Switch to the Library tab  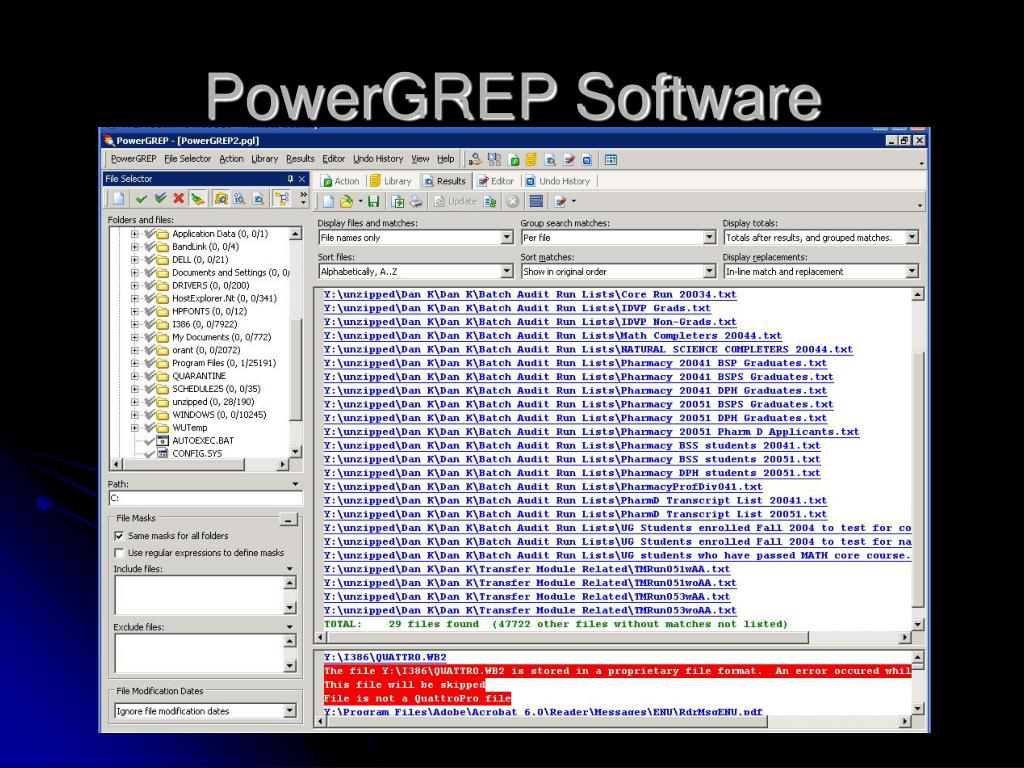[391, 181]
